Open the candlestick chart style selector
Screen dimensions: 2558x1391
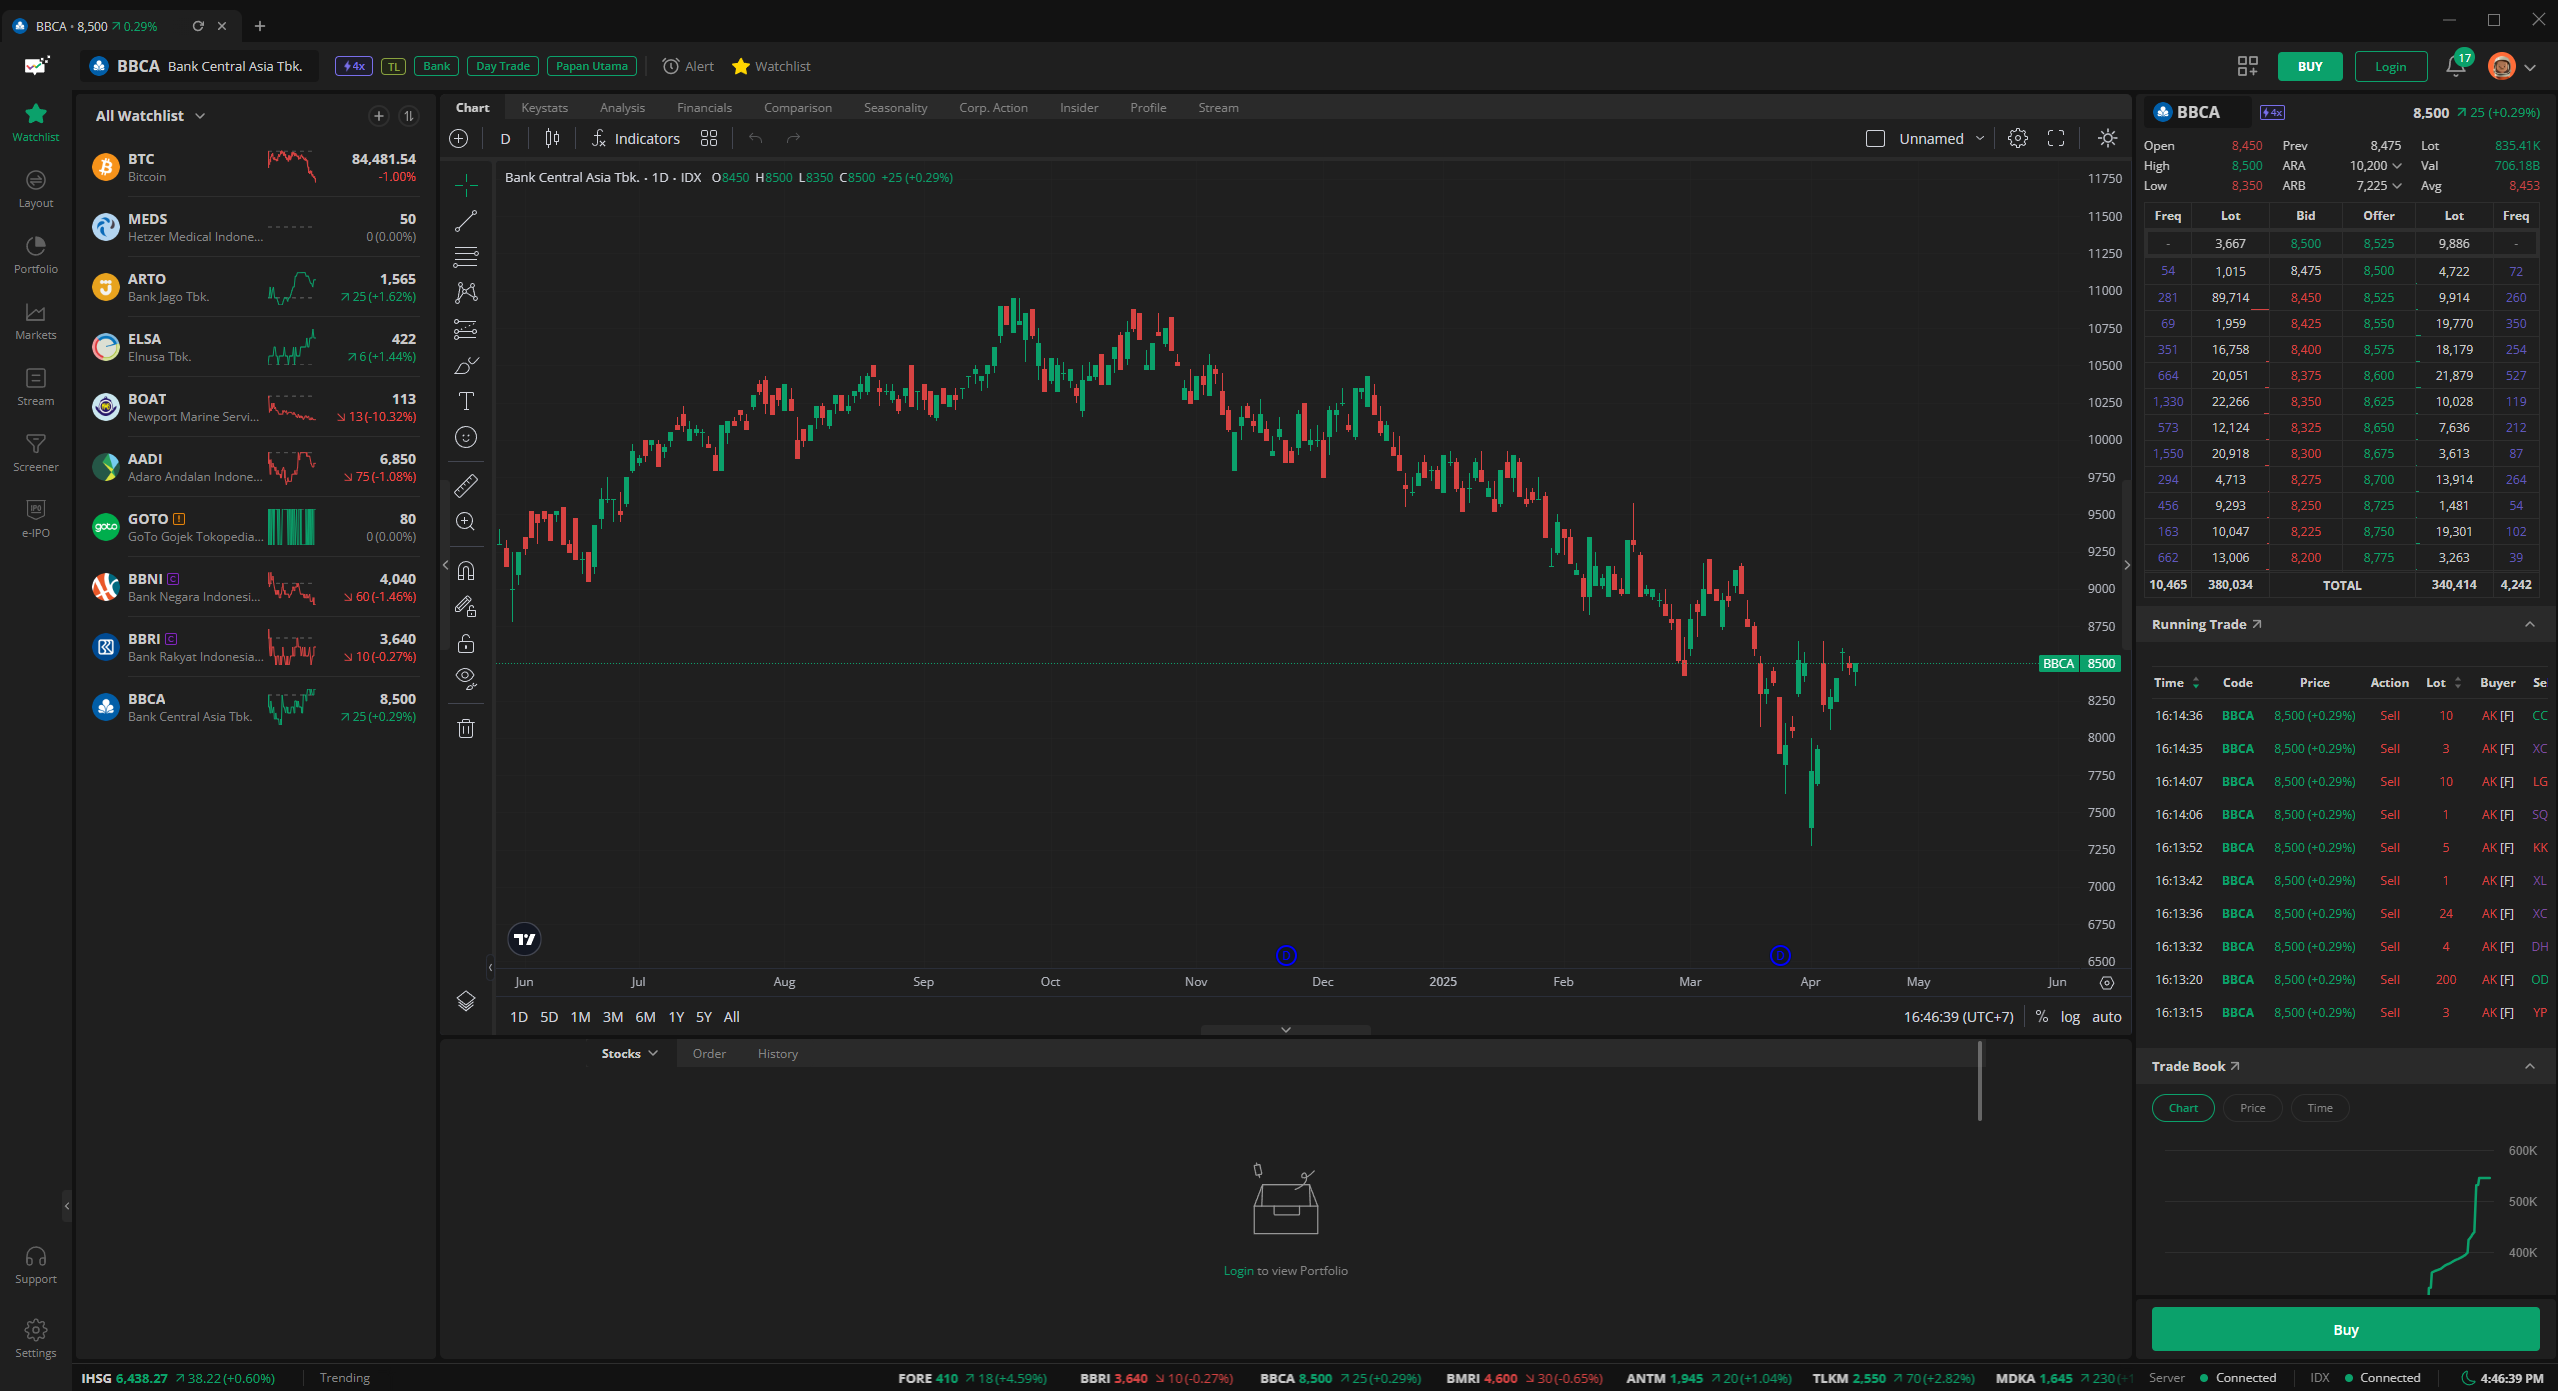(x=552, y=139)
